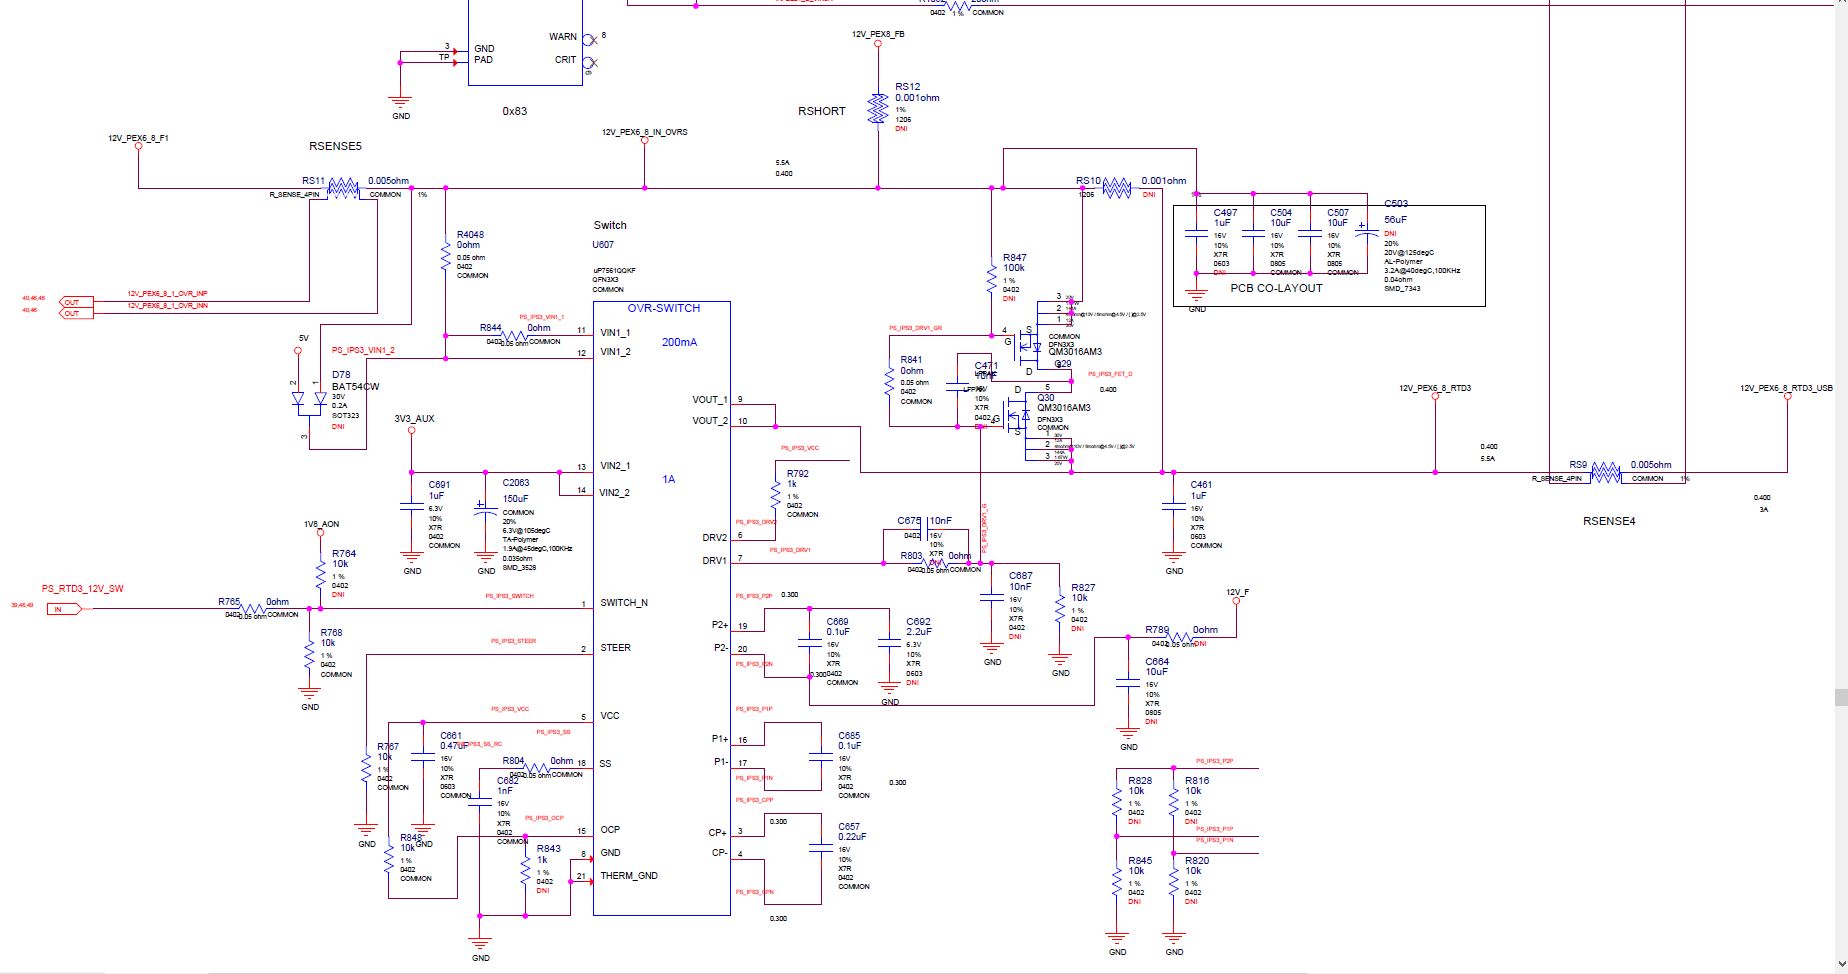Screen dimensions: 1848x974
Task: Select the STEER pin on the switch IC
Action: click(615, 648)
